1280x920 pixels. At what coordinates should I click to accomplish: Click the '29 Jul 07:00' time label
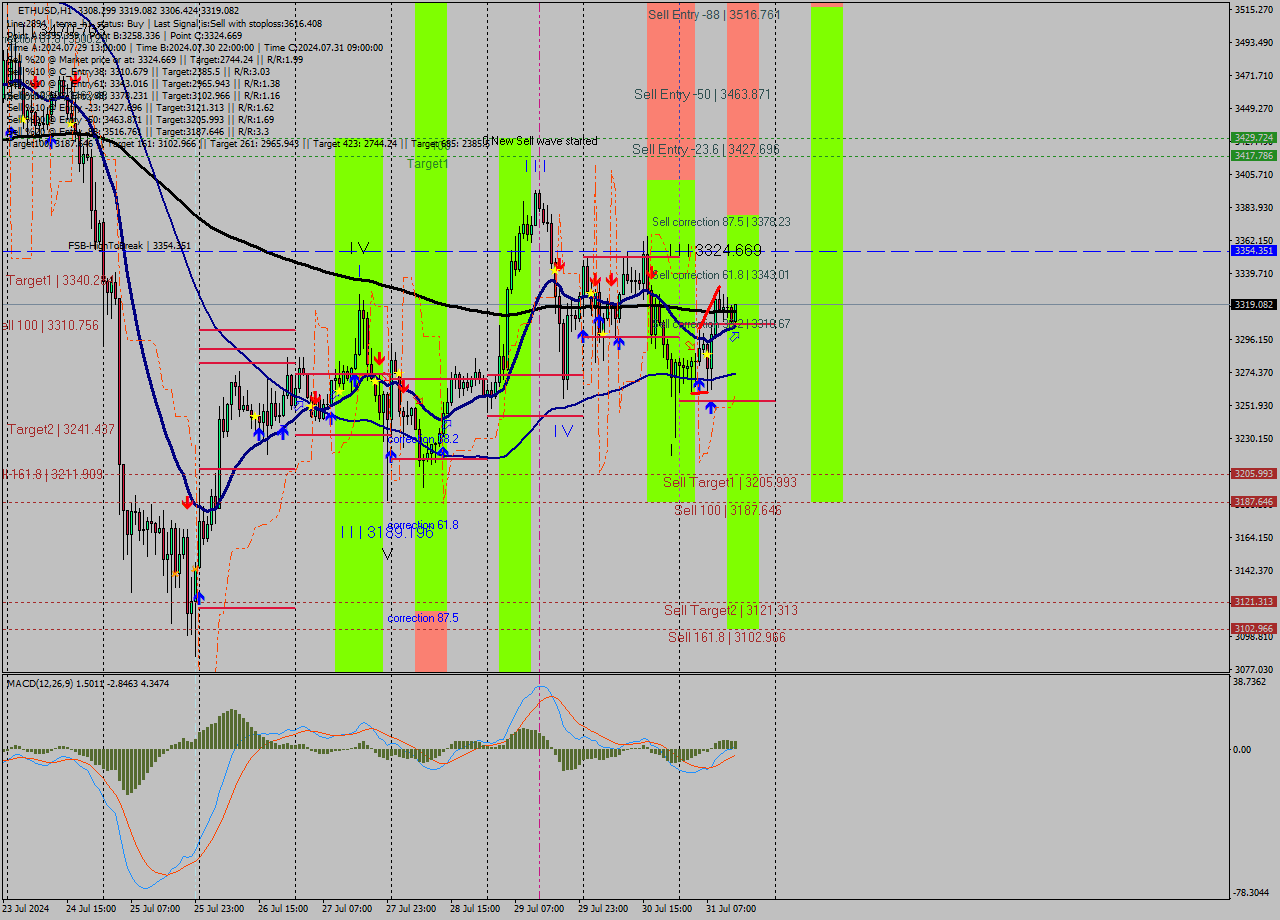click(539, 909)
